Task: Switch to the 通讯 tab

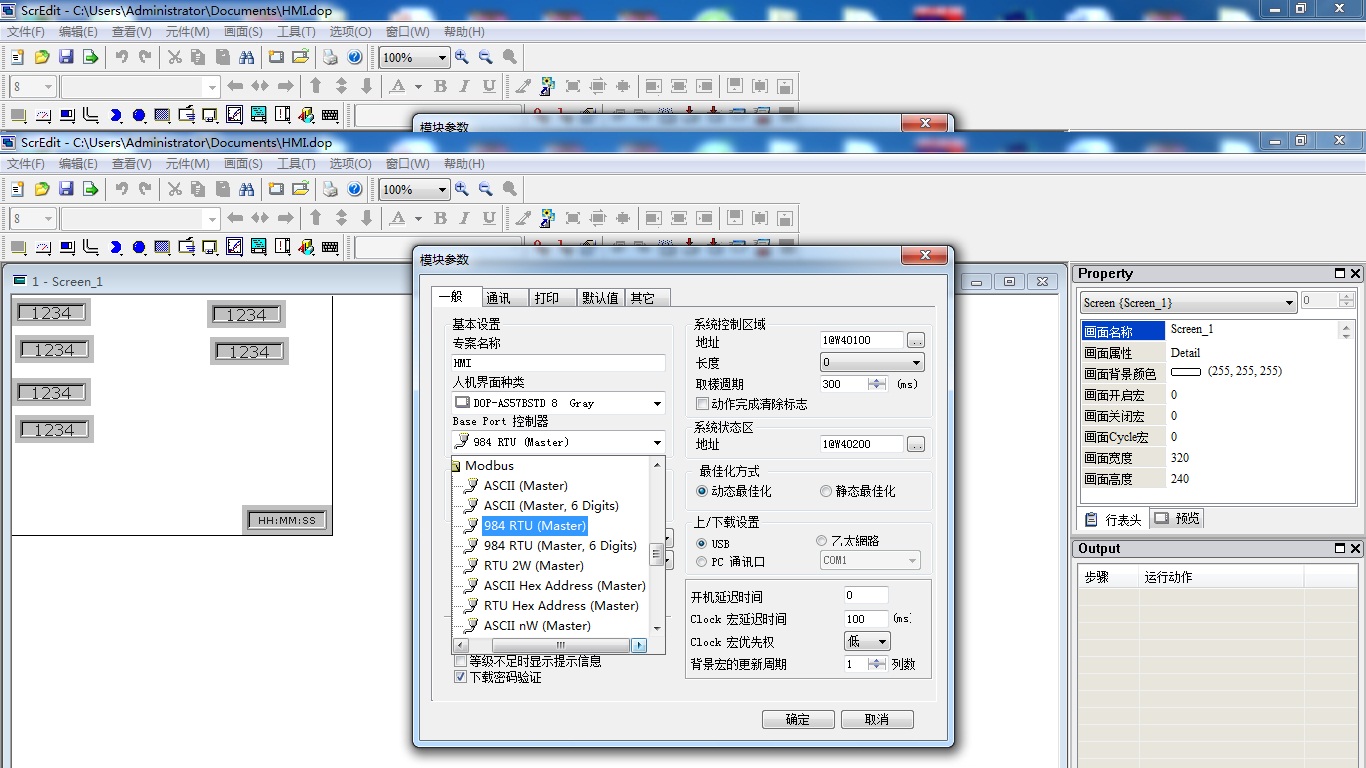Action: (x=498, y=298)
